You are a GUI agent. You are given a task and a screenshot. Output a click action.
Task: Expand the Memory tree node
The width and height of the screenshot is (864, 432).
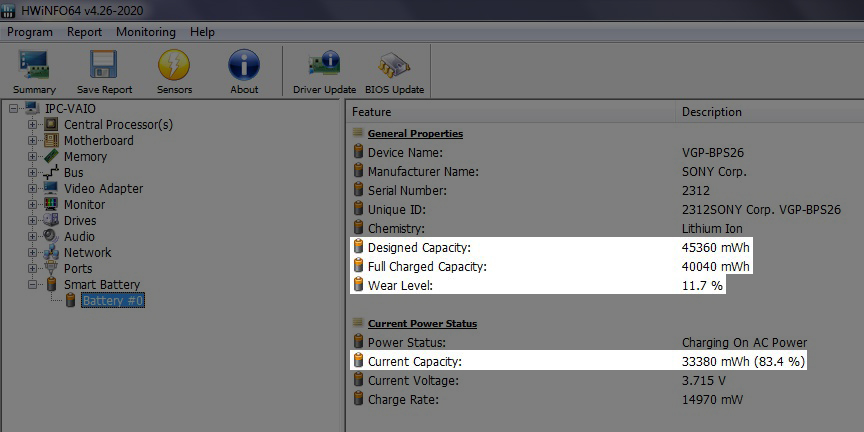click(x=33, y=156)
